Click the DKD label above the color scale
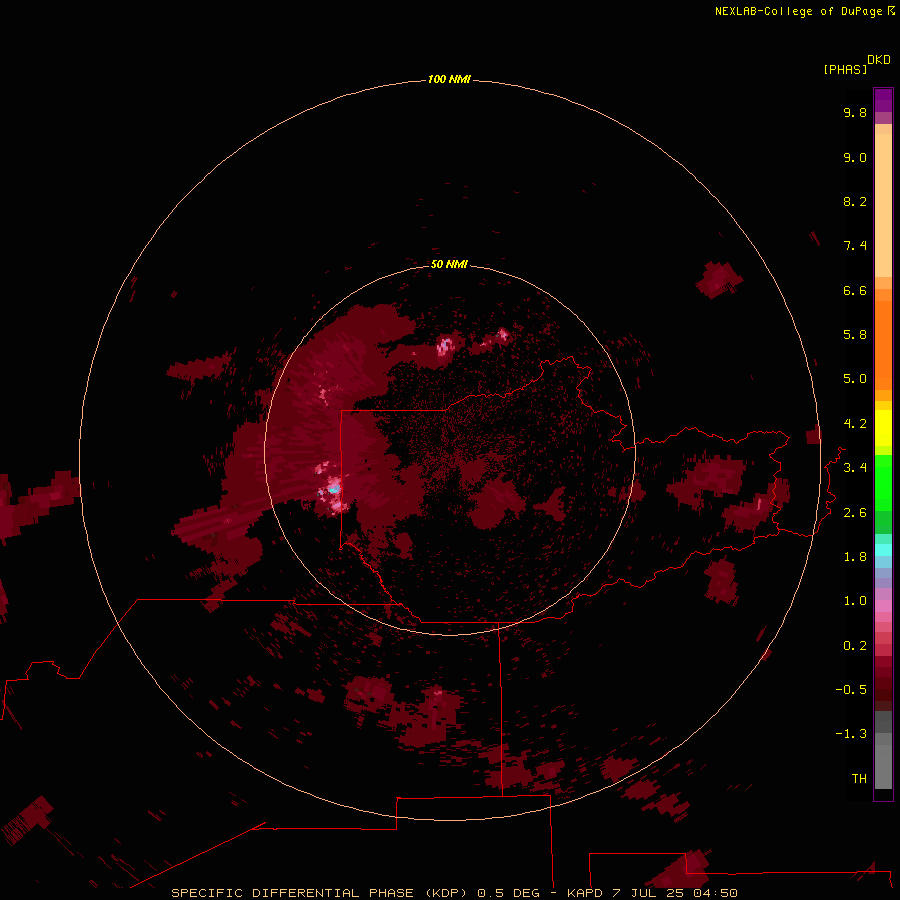Viewport: 900px width, 900px height. click(879, 60)
